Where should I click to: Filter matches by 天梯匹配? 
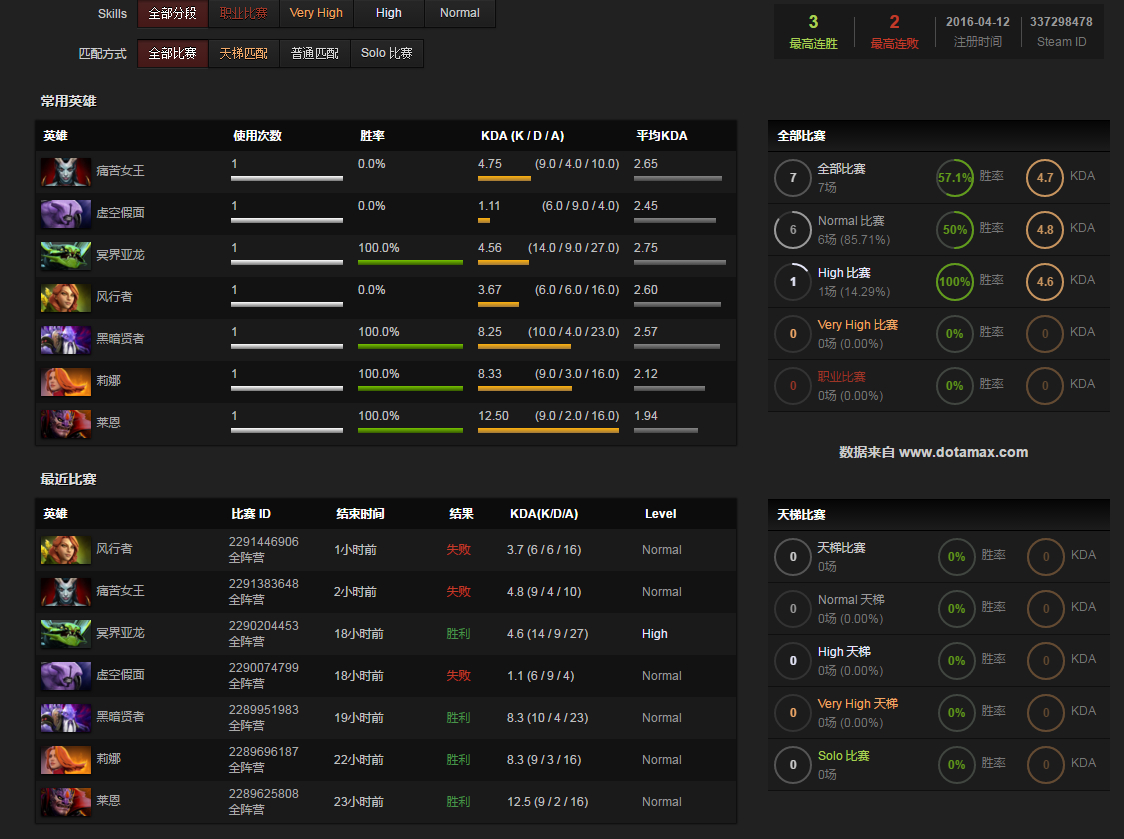pyautogui.click(x=244, y=53)
